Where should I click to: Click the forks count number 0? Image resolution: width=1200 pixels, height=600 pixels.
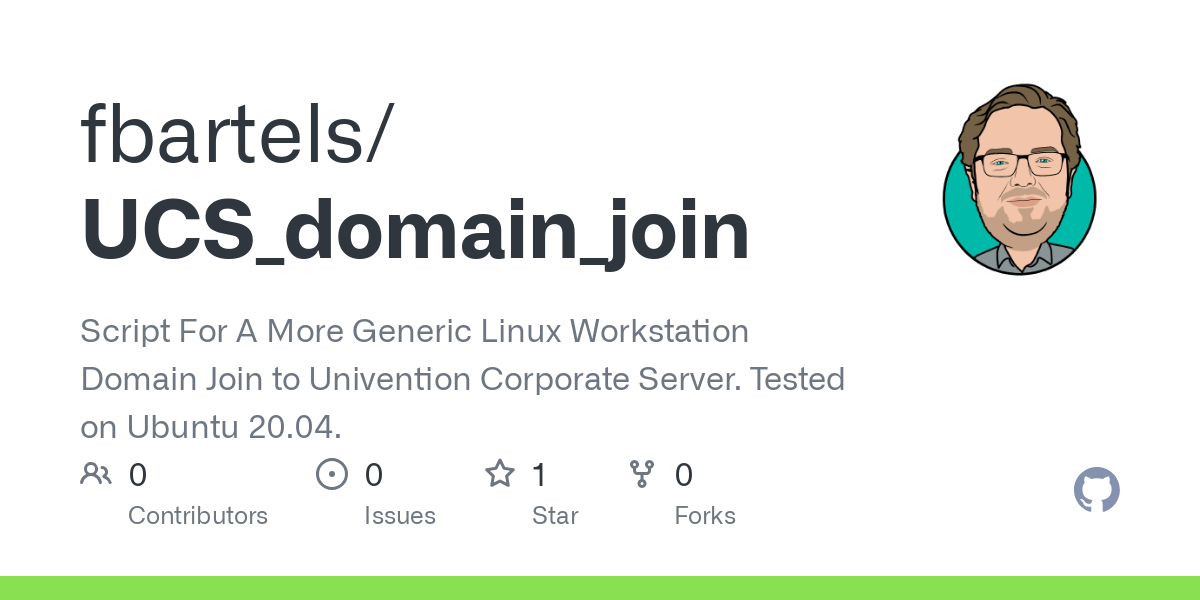tap(684, 475)
